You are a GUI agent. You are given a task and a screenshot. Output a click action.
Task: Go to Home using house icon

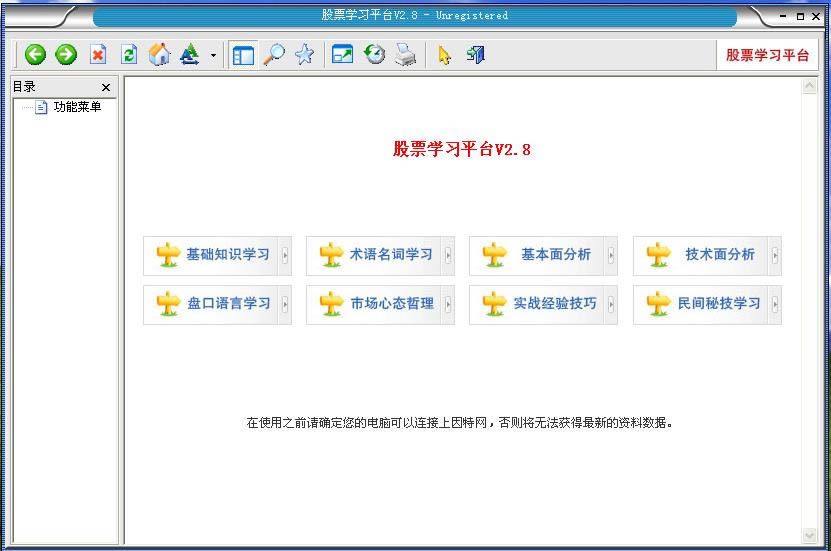159,55
